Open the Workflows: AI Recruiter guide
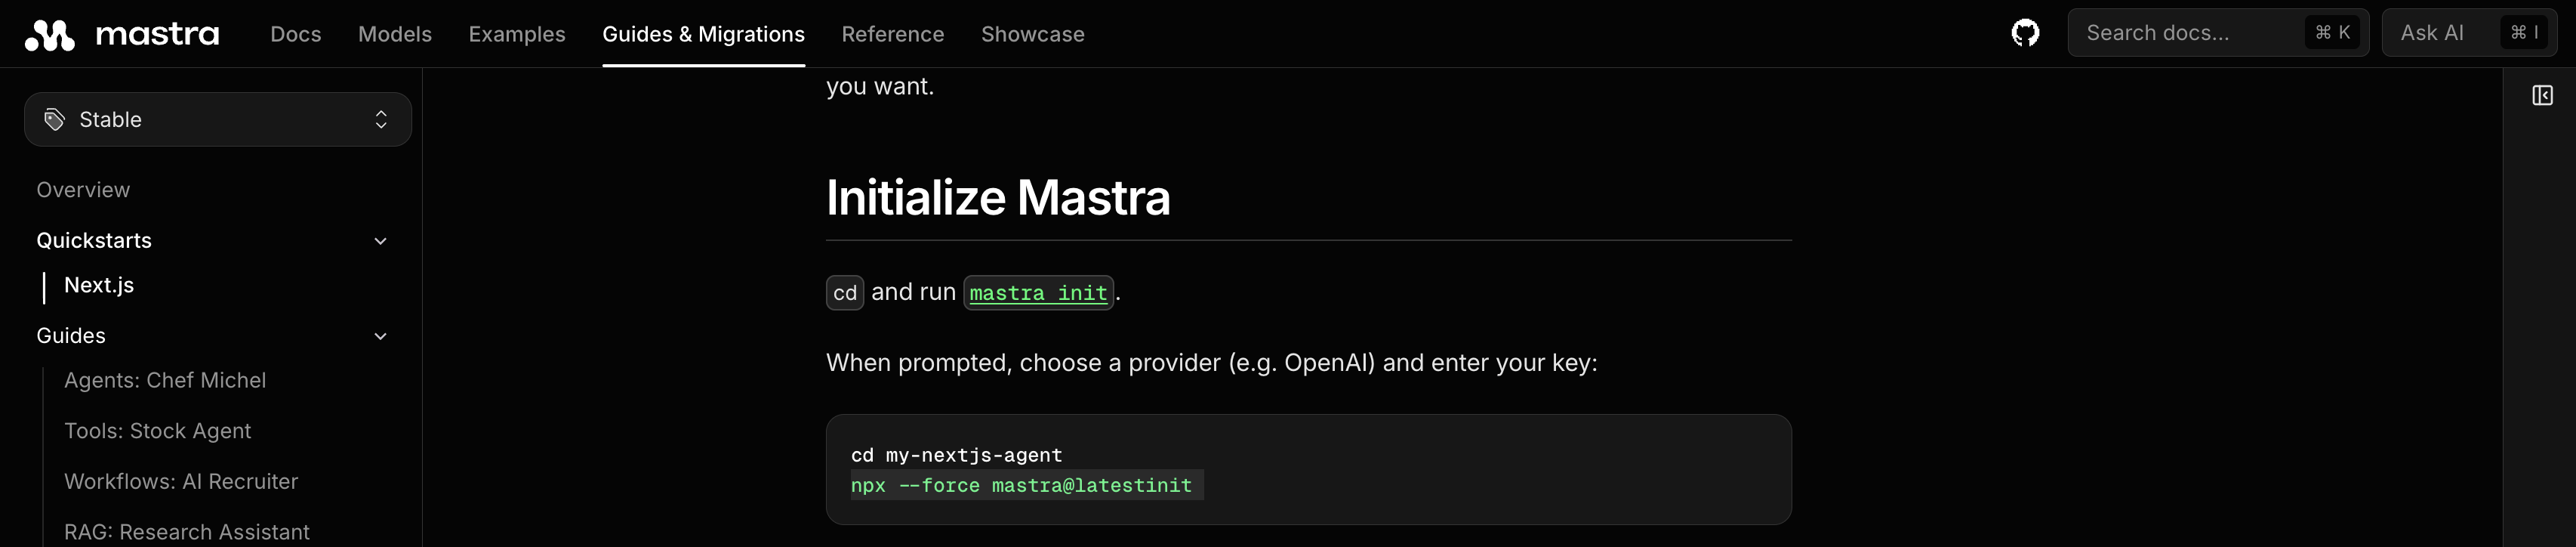The width and height of the screenshot is (2576, 547). [x=181, y=482]
